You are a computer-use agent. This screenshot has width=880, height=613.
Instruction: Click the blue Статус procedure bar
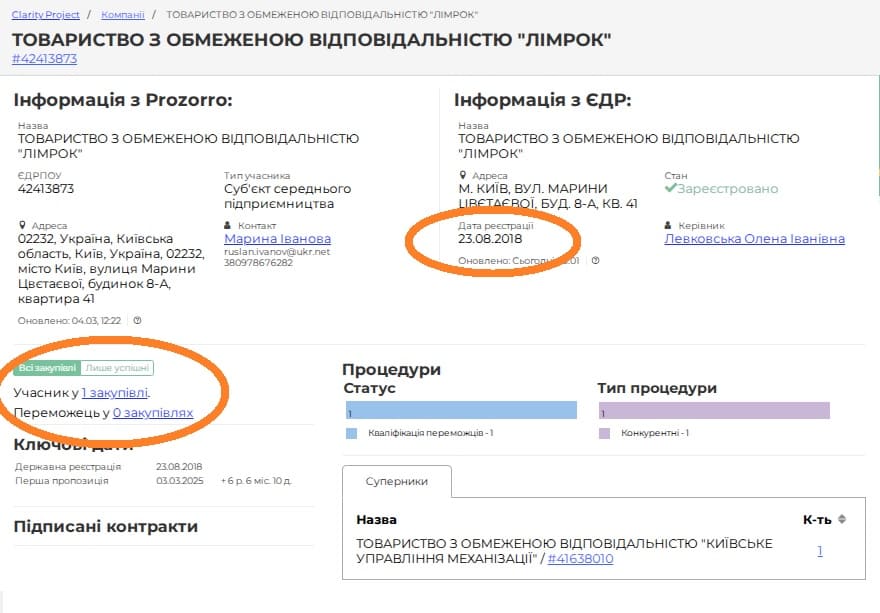[460, 411]
